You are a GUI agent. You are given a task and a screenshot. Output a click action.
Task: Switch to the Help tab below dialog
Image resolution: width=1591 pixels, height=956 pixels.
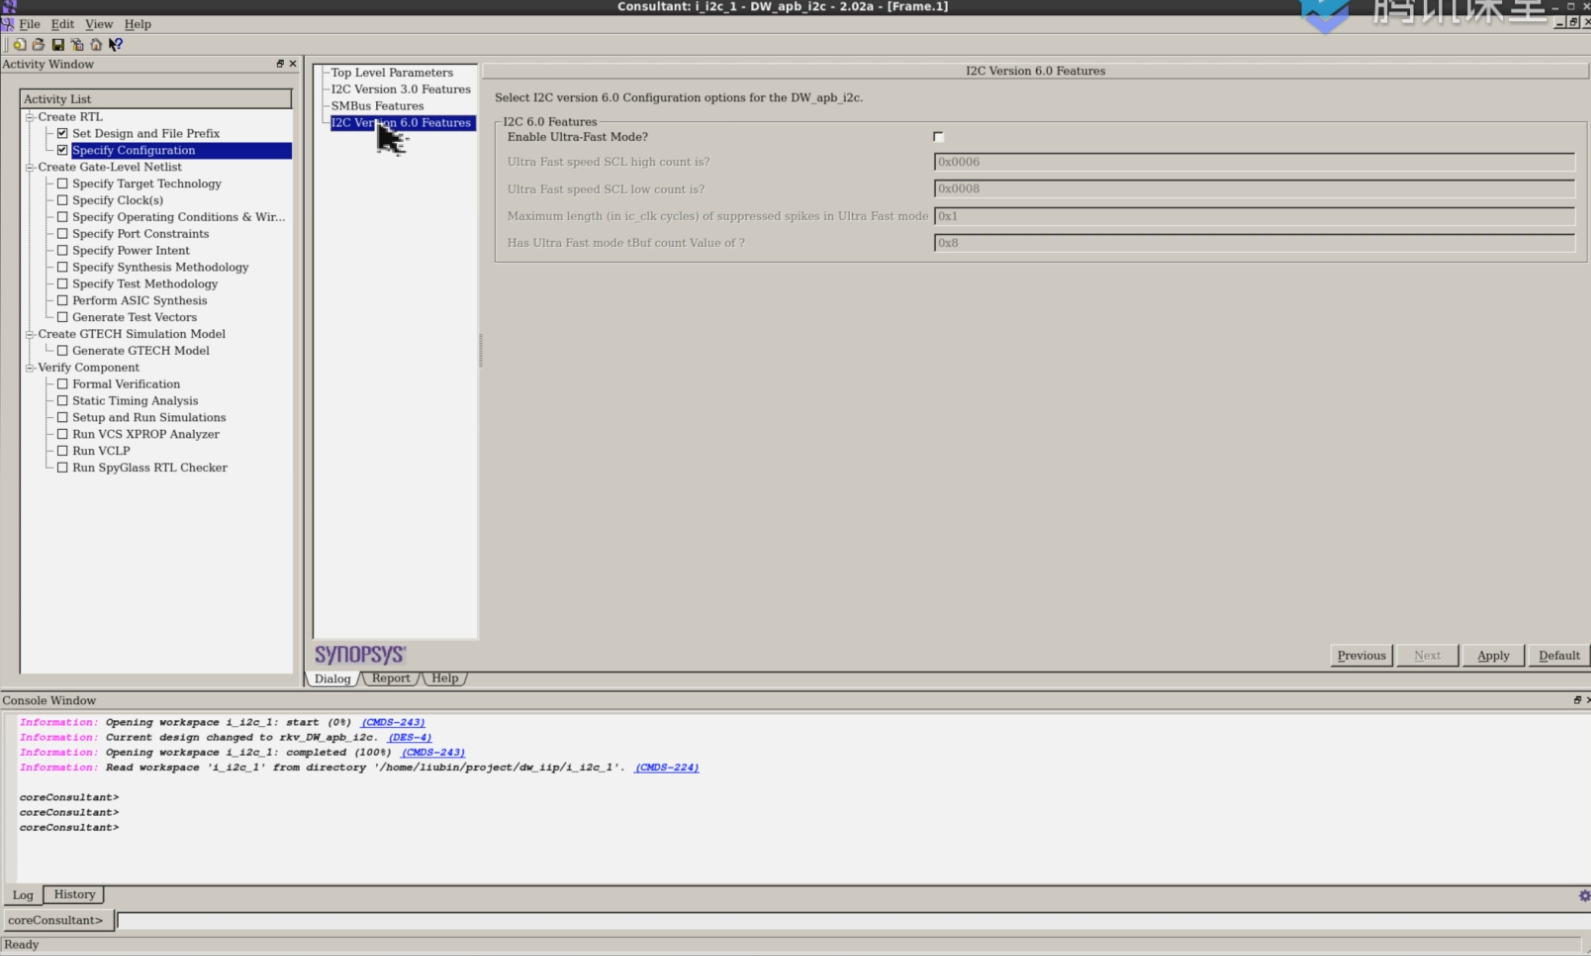(445, 678)
